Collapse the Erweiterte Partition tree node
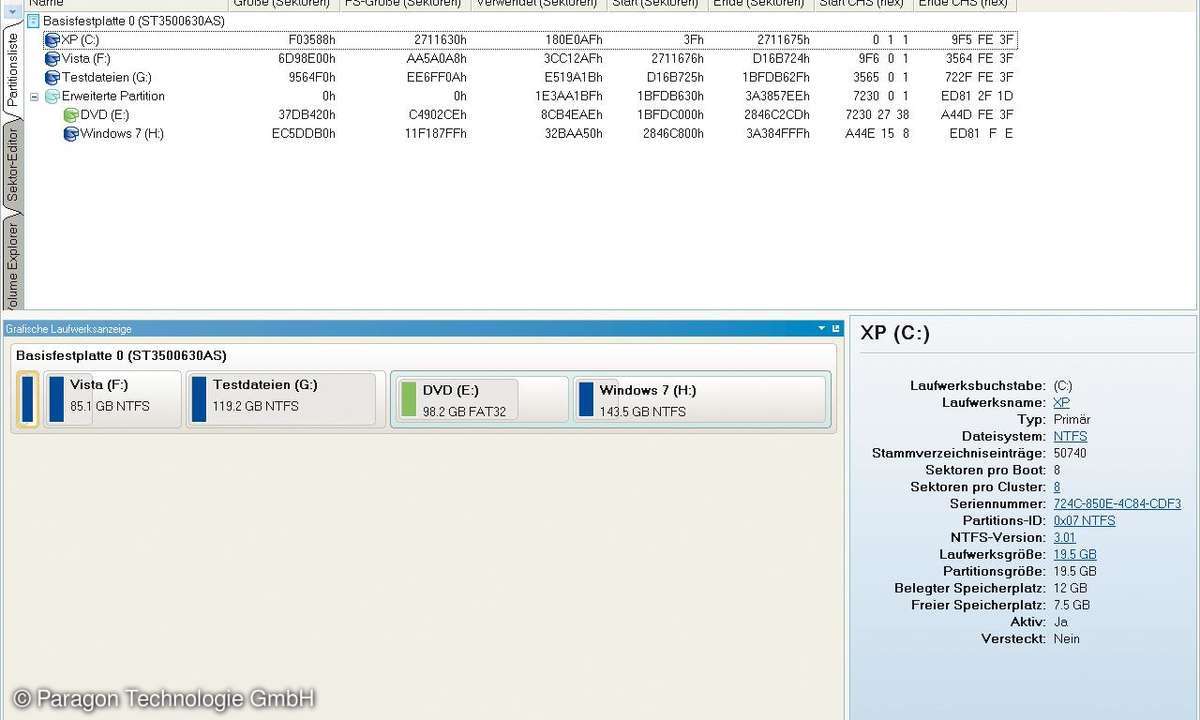The height and width of the screenshot is (720, 1200). tap(35, 96)
